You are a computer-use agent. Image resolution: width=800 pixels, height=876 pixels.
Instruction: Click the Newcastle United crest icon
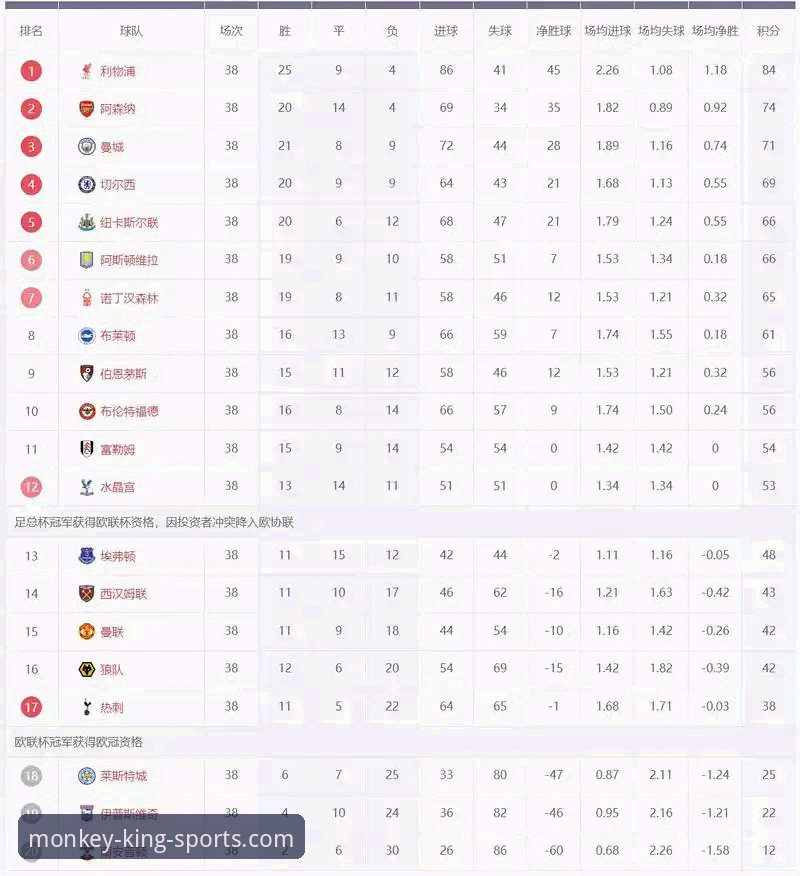point(87,222)
